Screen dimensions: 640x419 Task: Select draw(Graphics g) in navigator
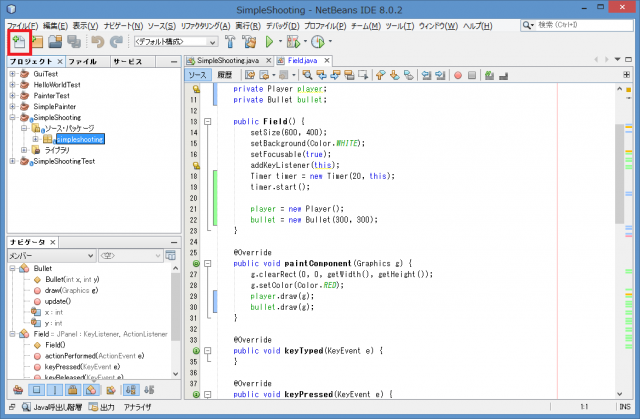pos(71,290)
